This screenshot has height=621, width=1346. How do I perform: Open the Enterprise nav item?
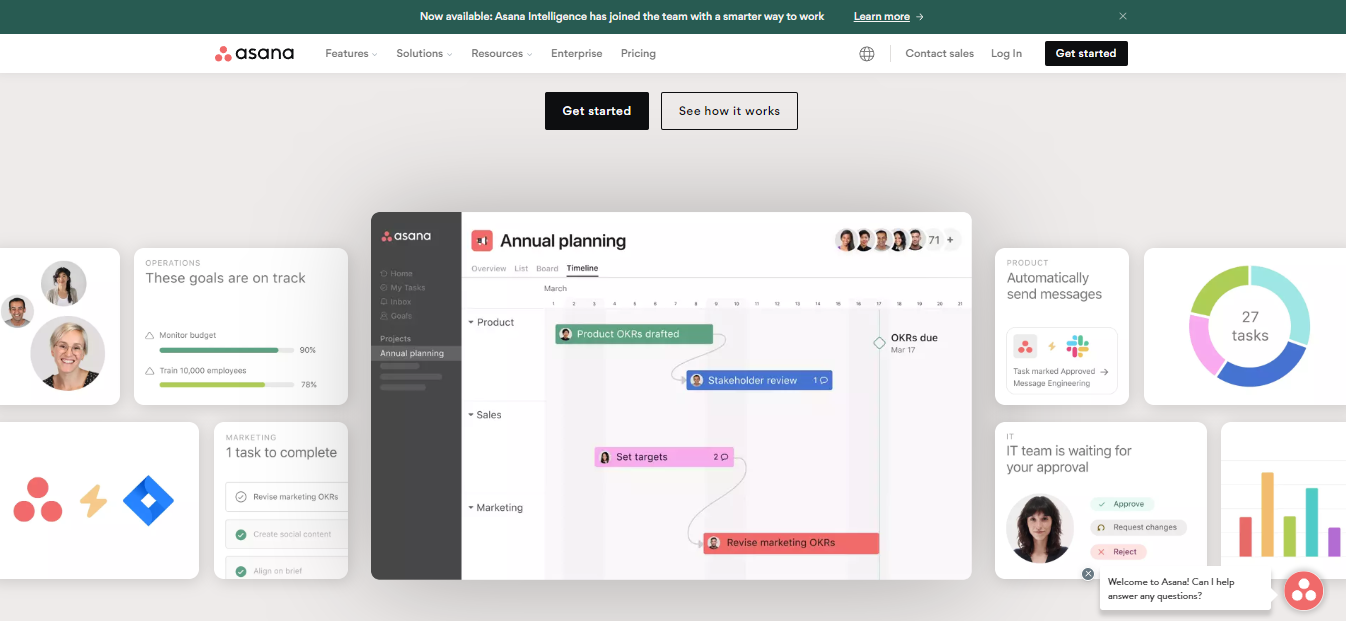(x=577, y=54)
